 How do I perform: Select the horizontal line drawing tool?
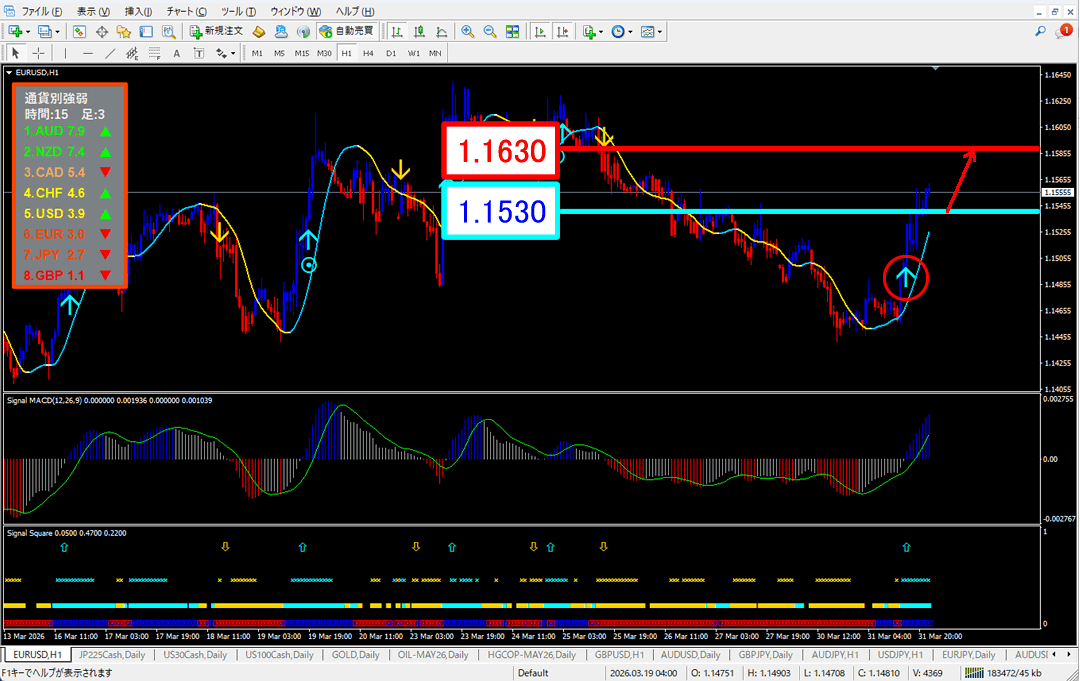pyautogui.click(x=88, y=53)
